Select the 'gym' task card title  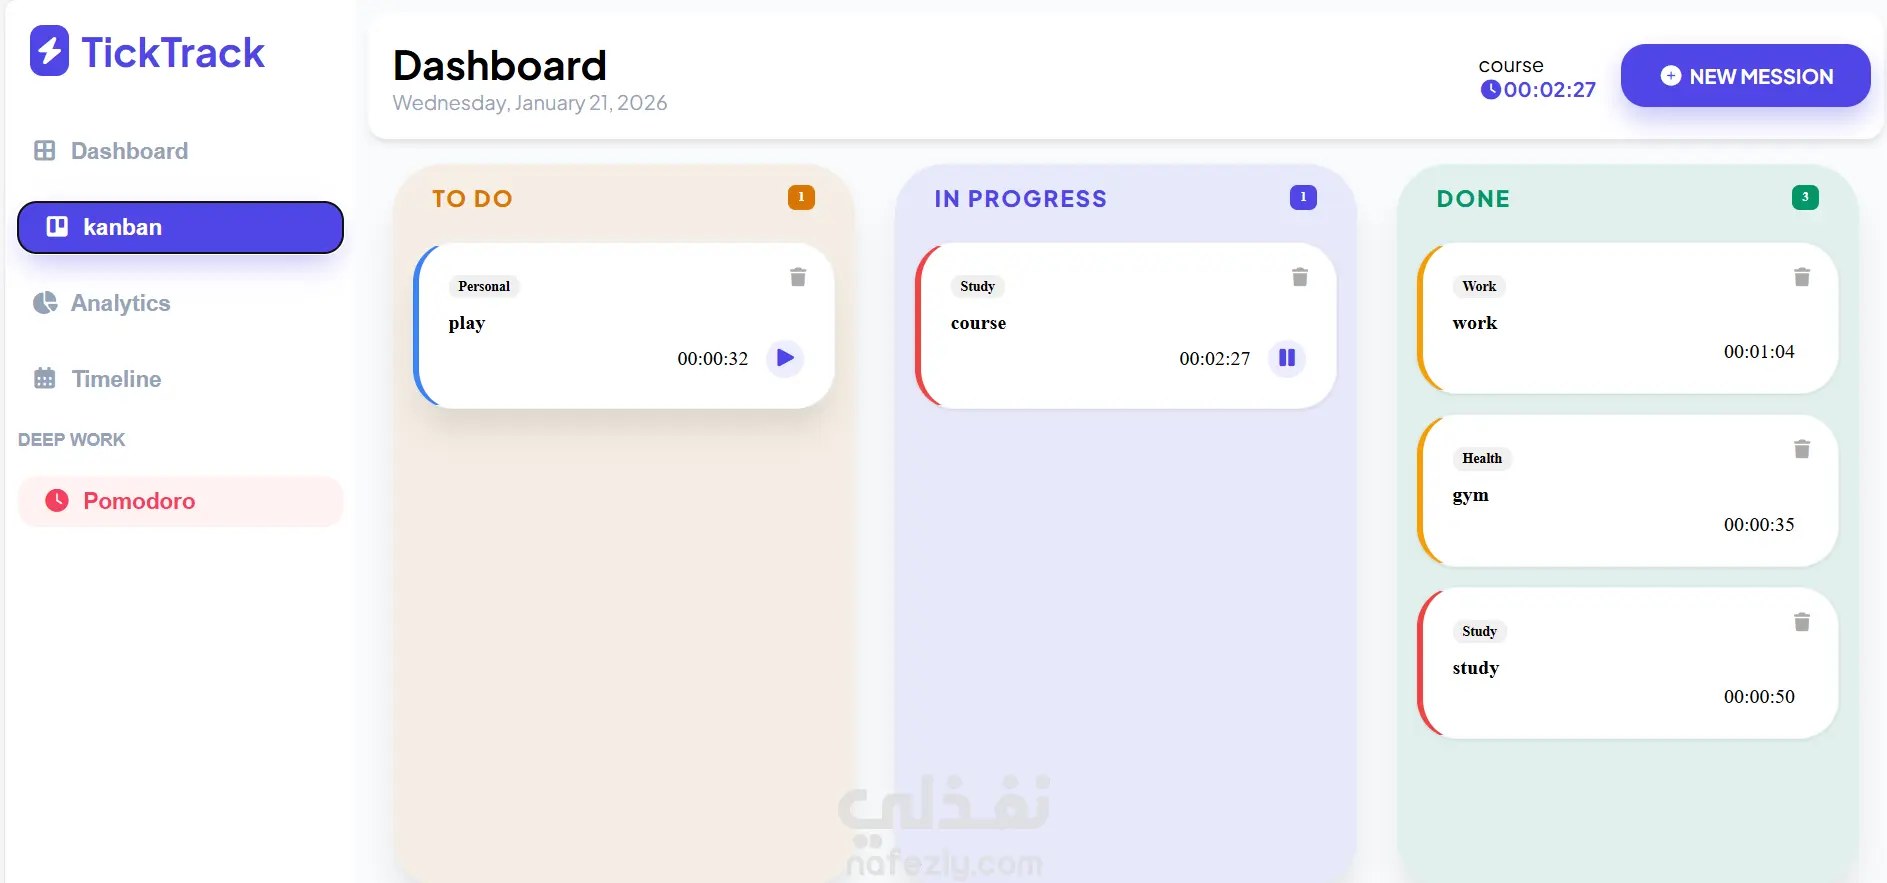pyautogui.click(x=1470, y=495)
